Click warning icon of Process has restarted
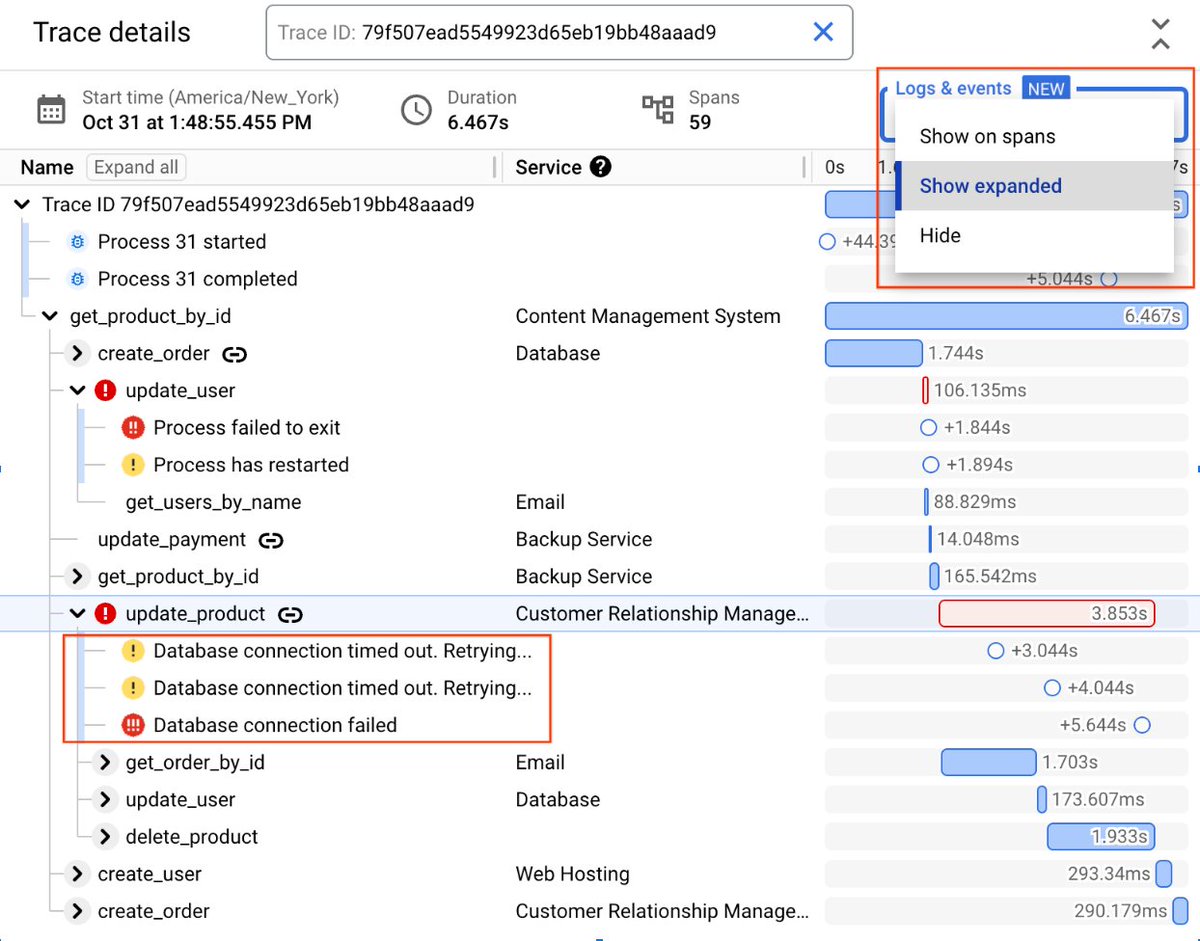The height and width of the screenshot is (941, 1200). coord(133,465)
